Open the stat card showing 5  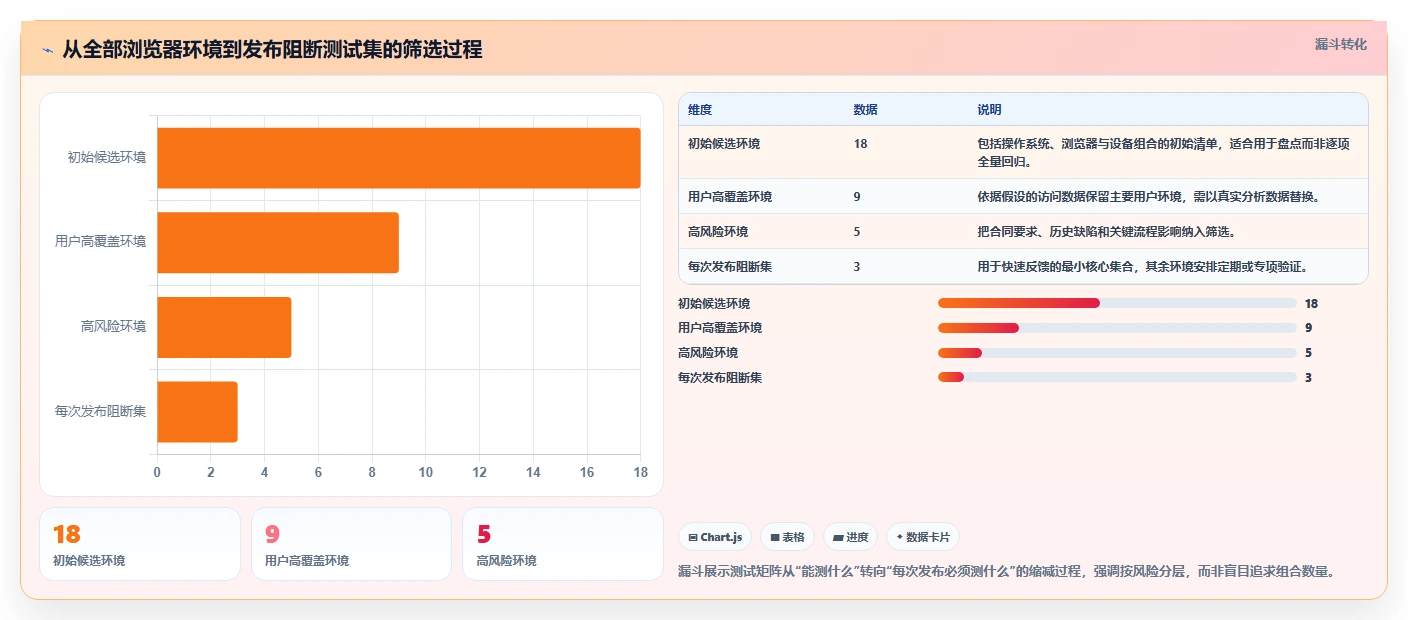click(563, 544)
